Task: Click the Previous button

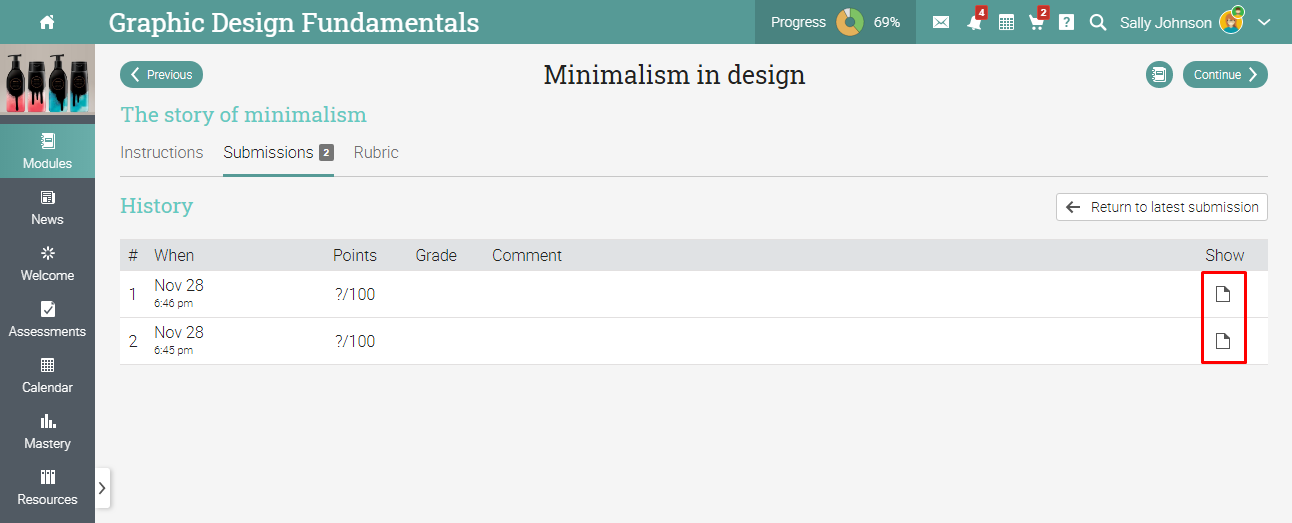Action: click(162, 75)
